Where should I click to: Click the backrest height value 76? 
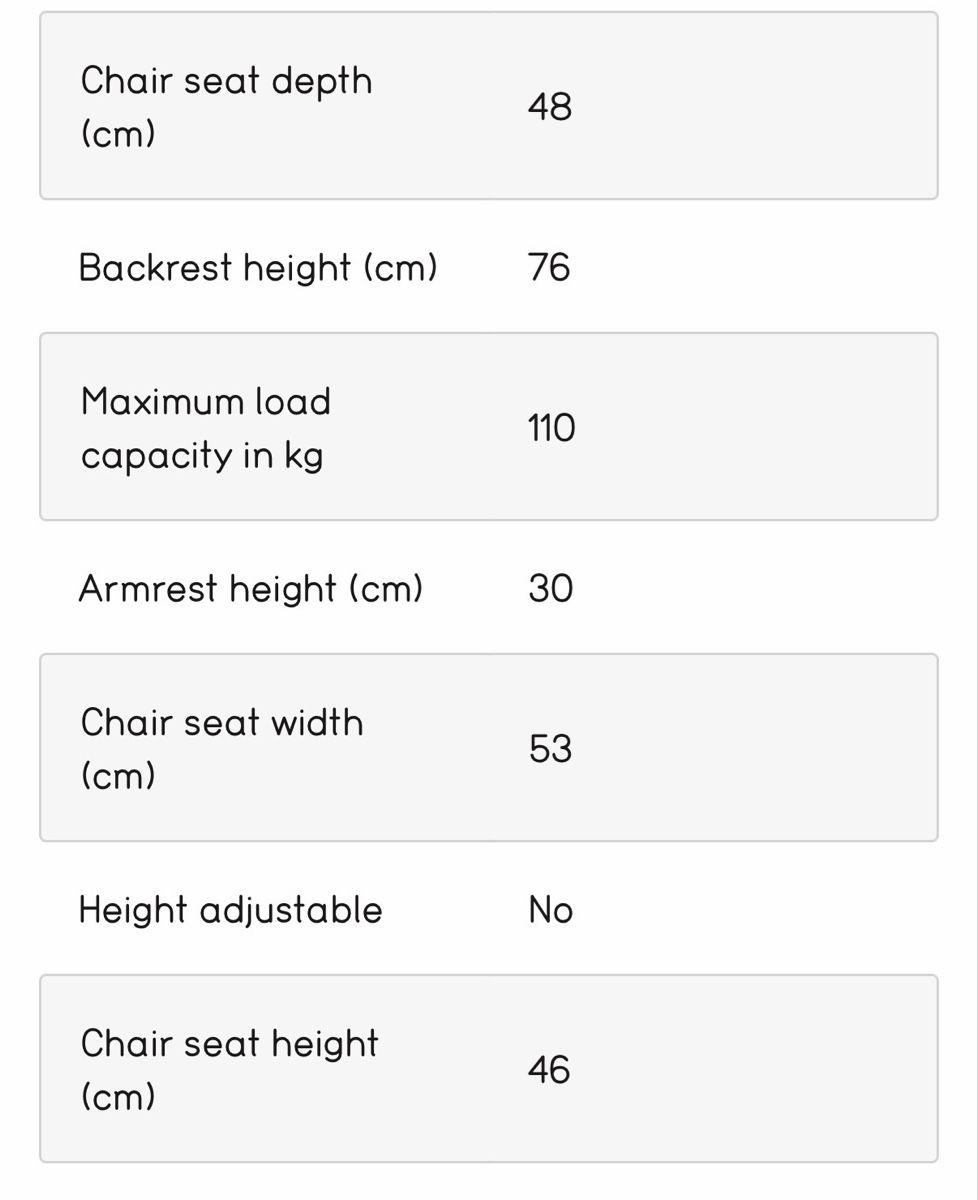(x=549, y=267)
